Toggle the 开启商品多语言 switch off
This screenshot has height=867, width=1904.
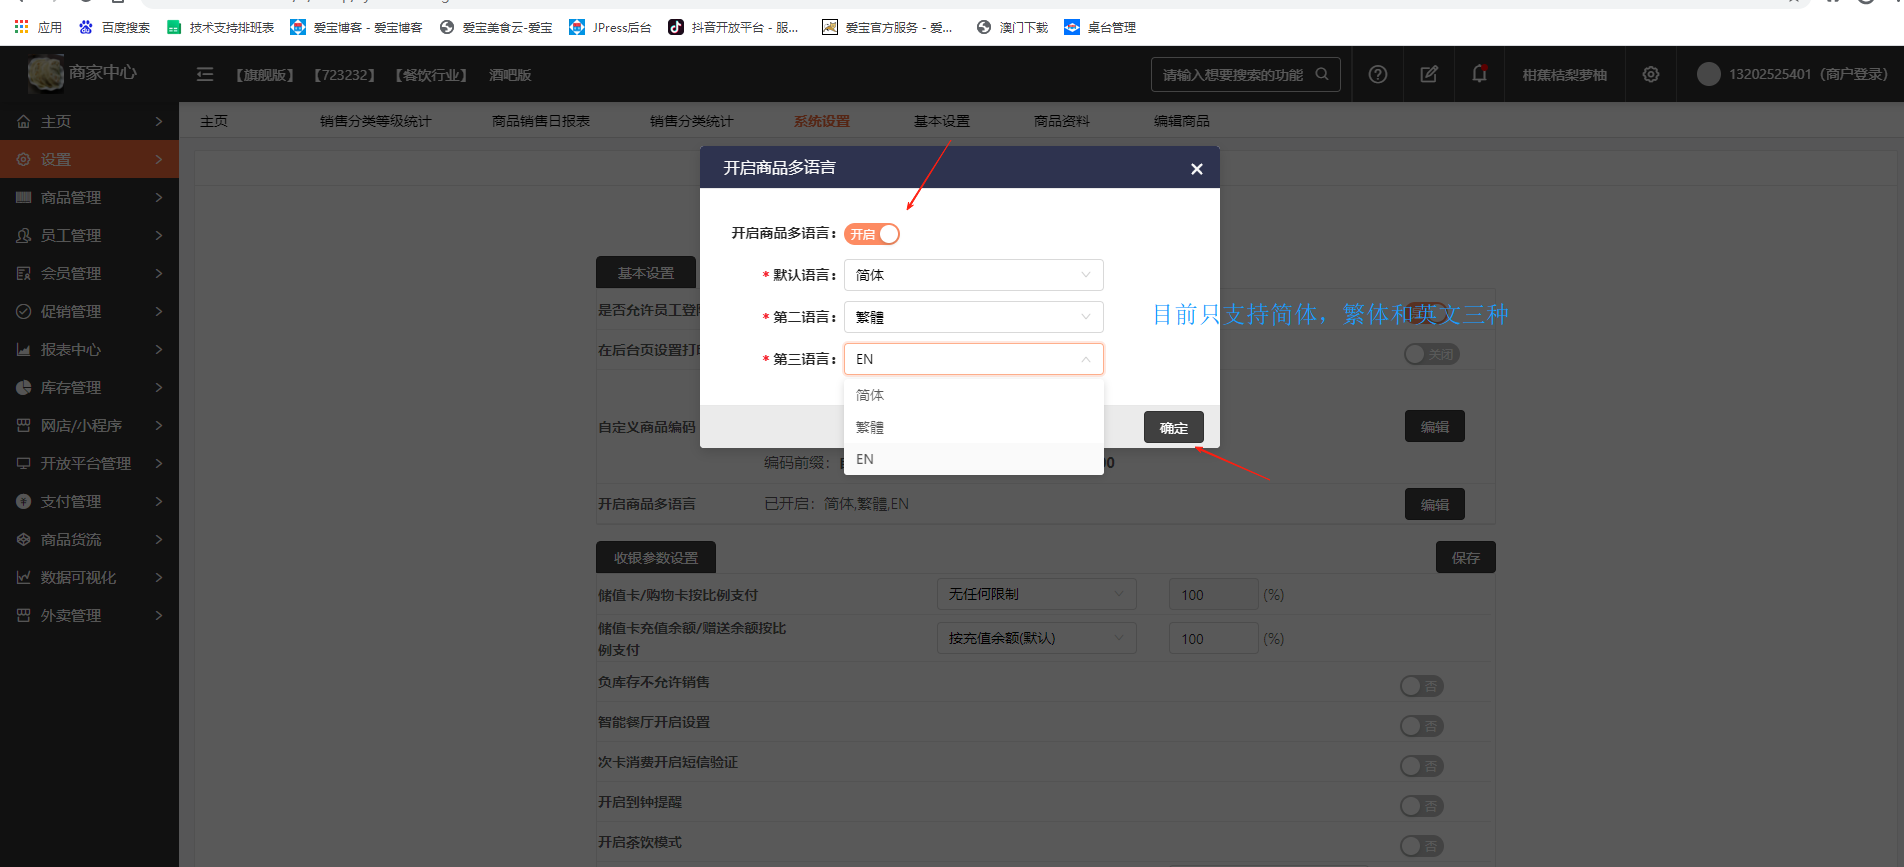coord(872,234)
